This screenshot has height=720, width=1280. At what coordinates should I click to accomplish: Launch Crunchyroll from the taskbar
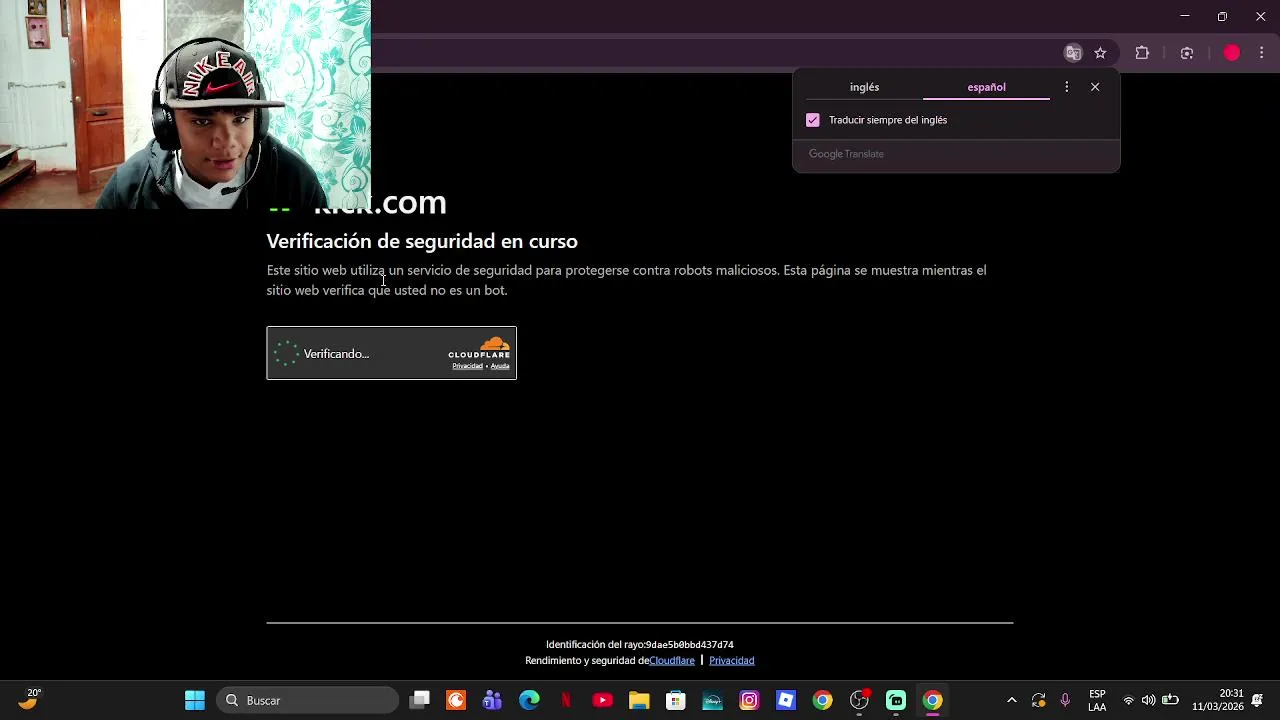click(x=456, y=700)
